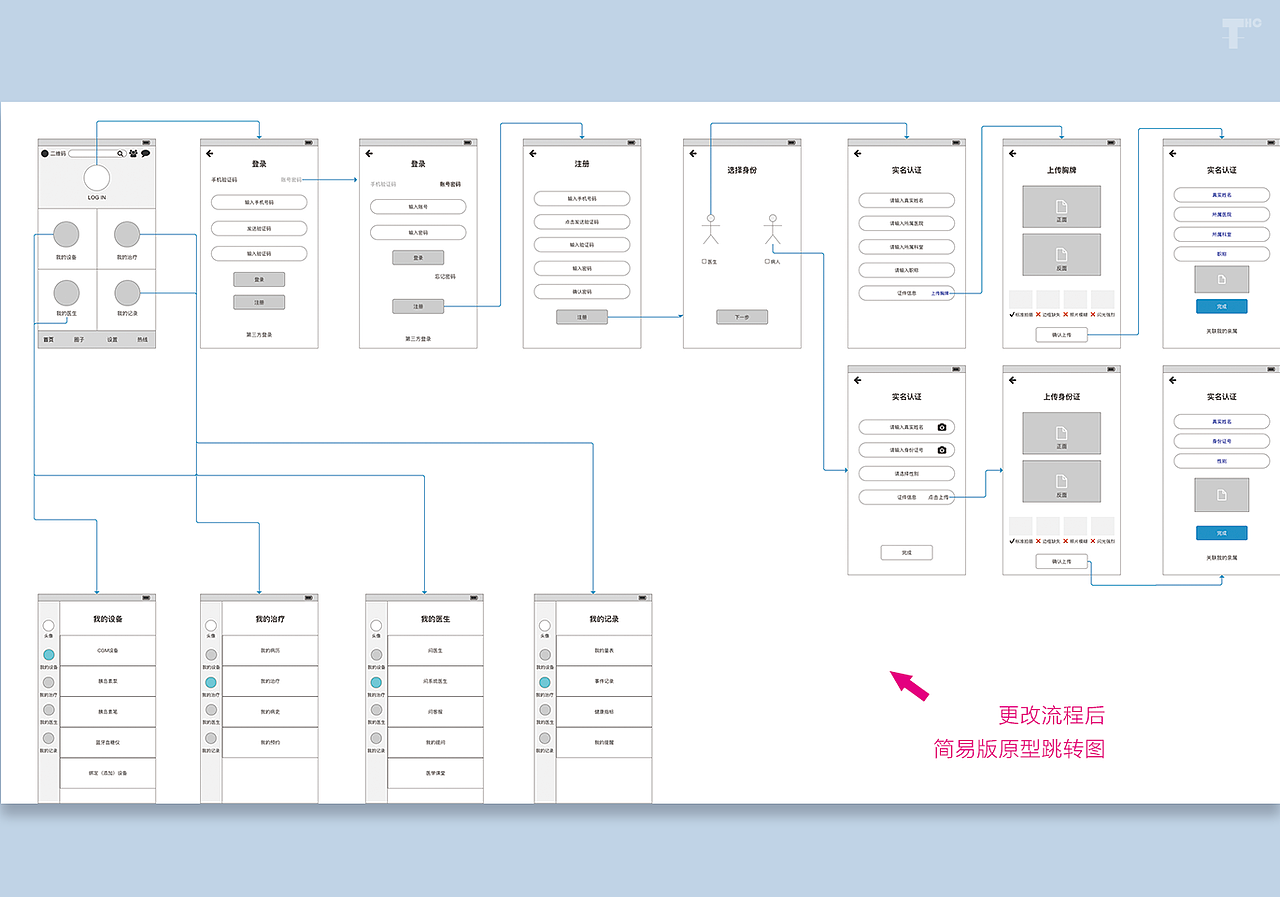1280x897 pixels.
Task: Open the group people icon on the home screen
Action: point(133,154)
